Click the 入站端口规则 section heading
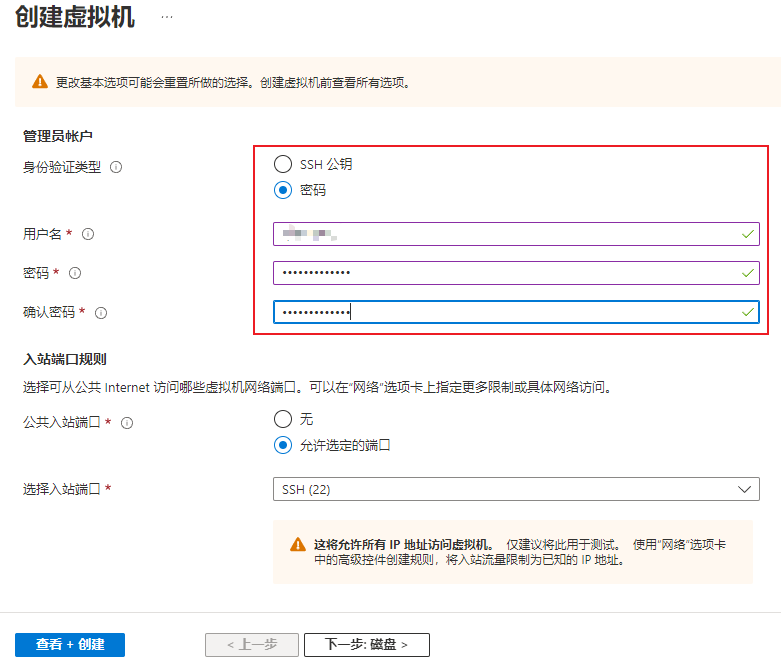This screenshot has height=667, width=781. tap(65, 359)
